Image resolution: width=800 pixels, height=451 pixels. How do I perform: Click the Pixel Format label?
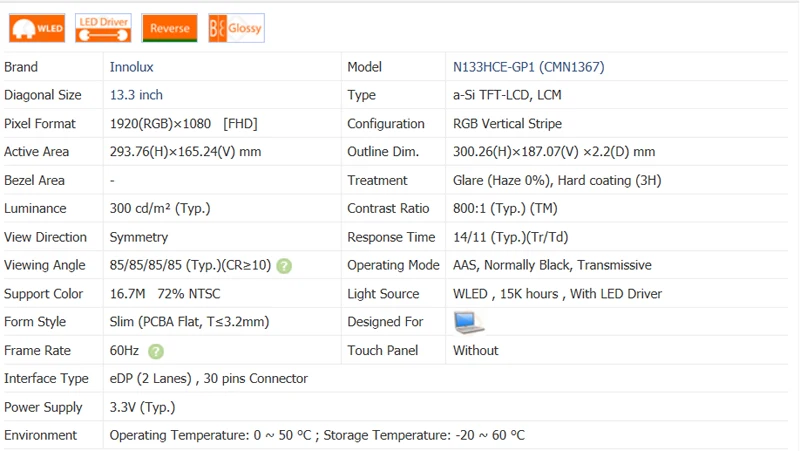40,123
